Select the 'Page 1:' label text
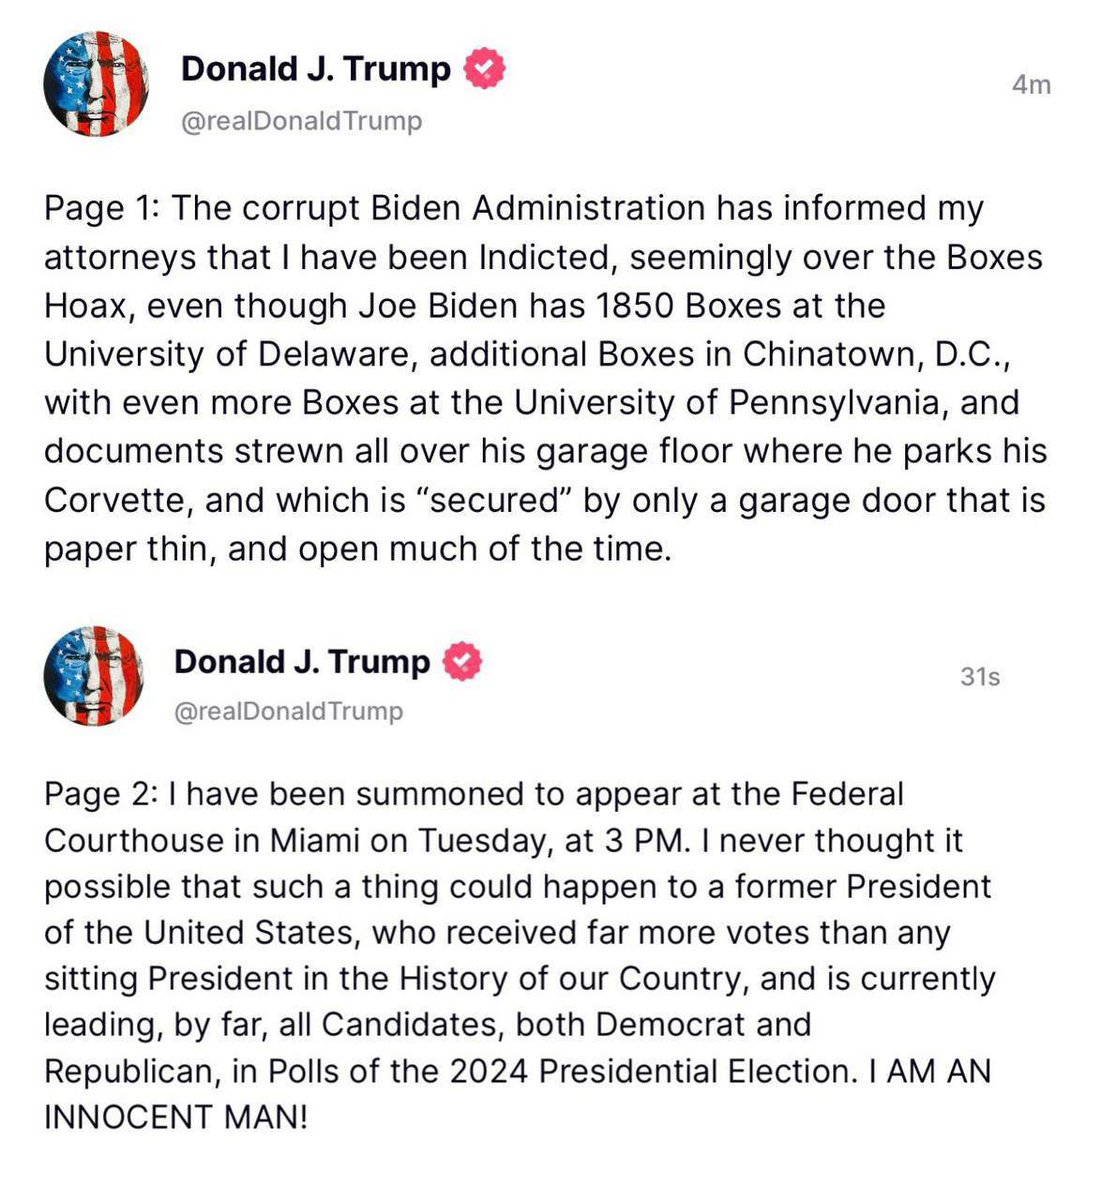Screen dimensions: 1101x1200 (x=103, y=209)
